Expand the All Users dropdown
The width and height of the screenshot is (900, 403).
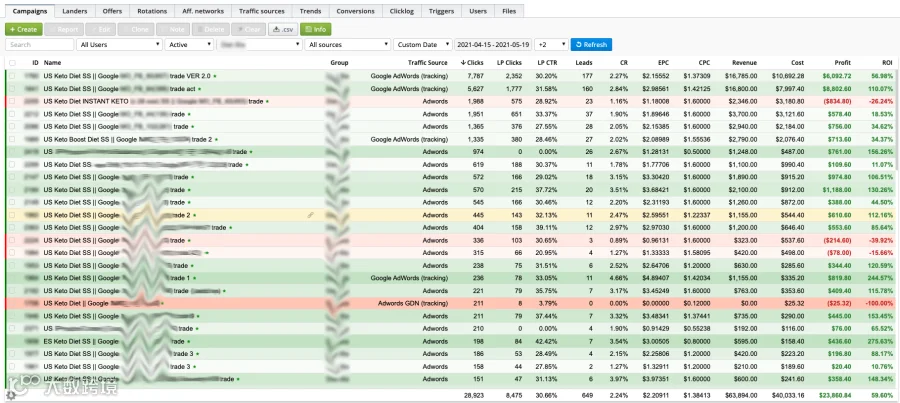119,44
